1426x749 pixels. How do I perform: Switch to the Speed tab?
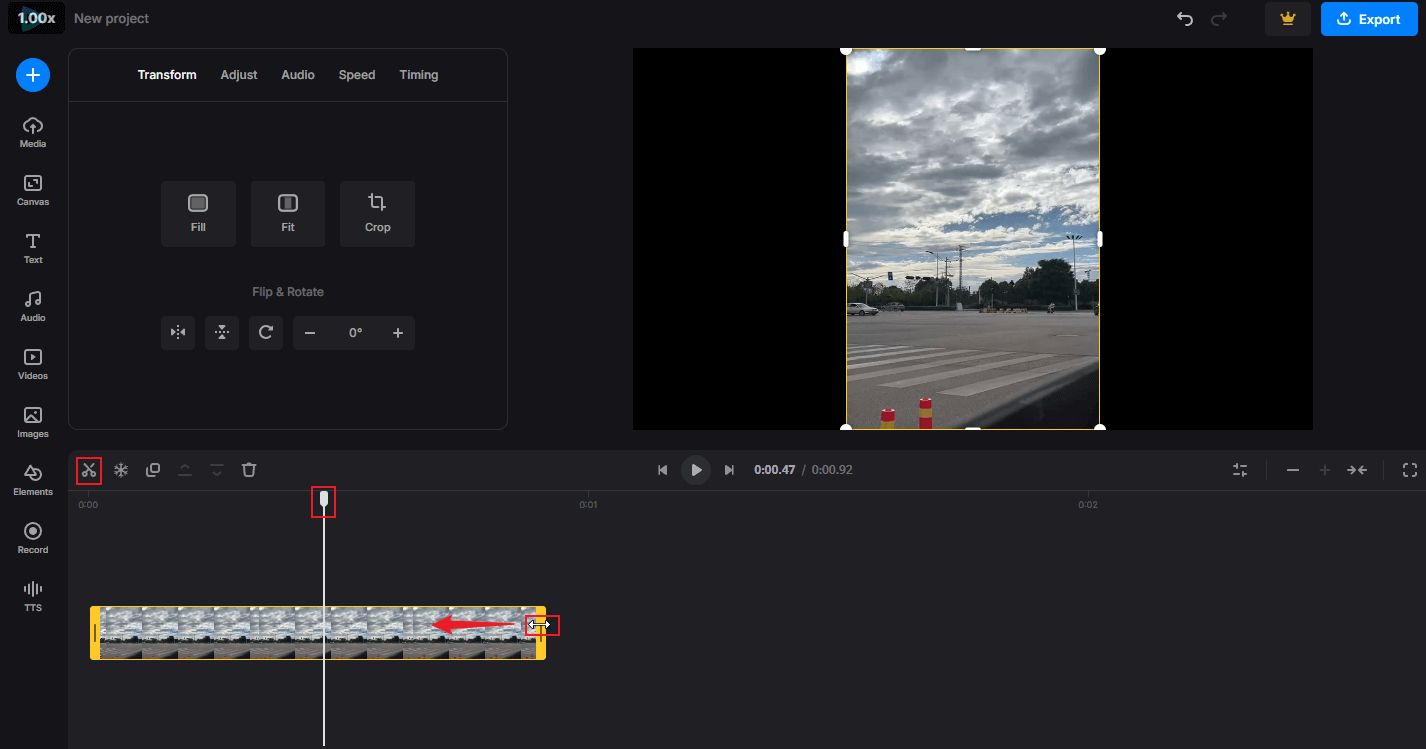(356, 74)
